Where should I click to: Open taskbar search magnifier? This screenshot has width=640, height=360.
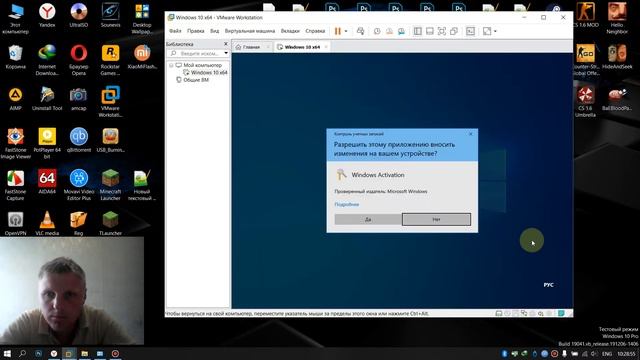(22, 353)
